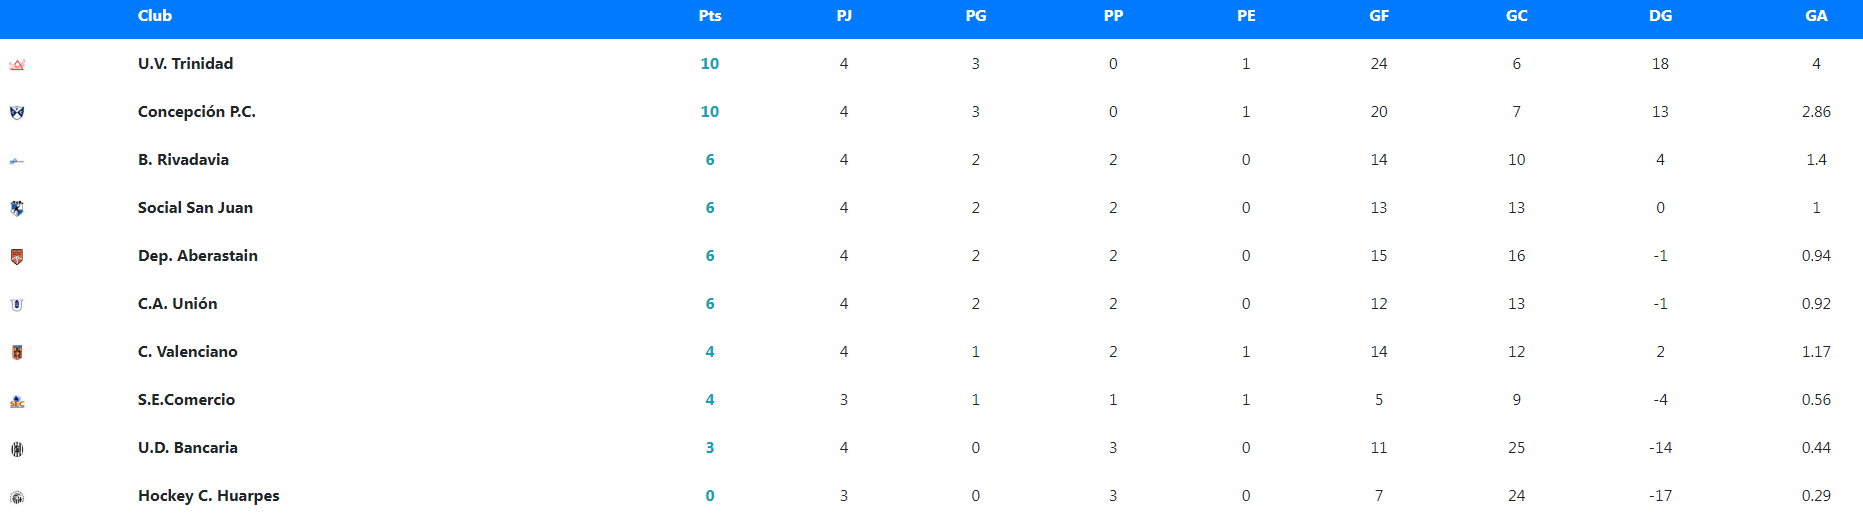
Task: Open the Concepción P.C. team name
Action: [x=197, y=112]
